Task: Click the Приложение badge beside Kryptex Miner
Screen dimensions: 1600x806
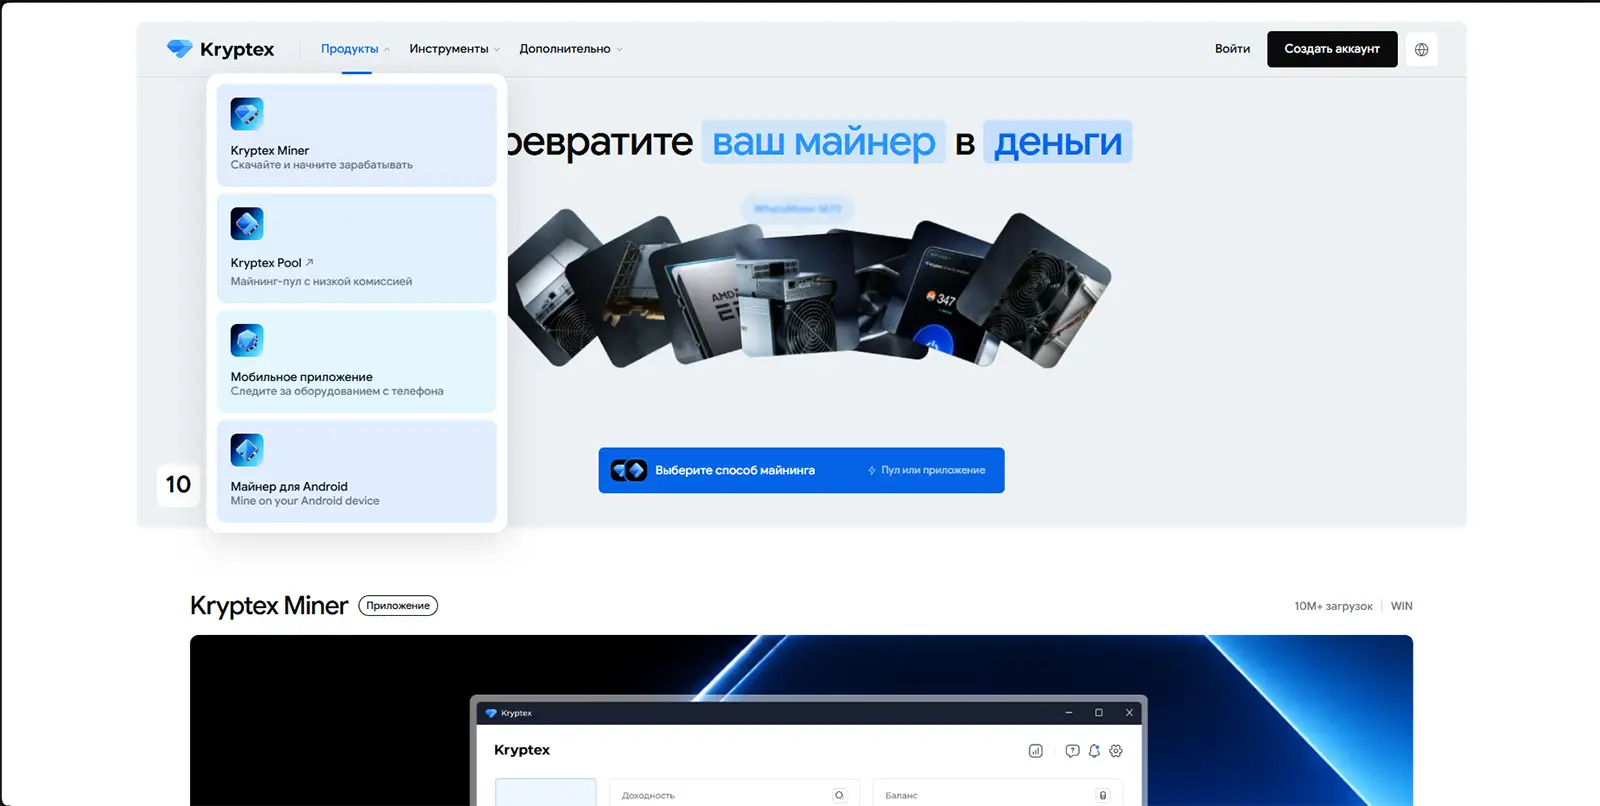Action: pos(398,606)
